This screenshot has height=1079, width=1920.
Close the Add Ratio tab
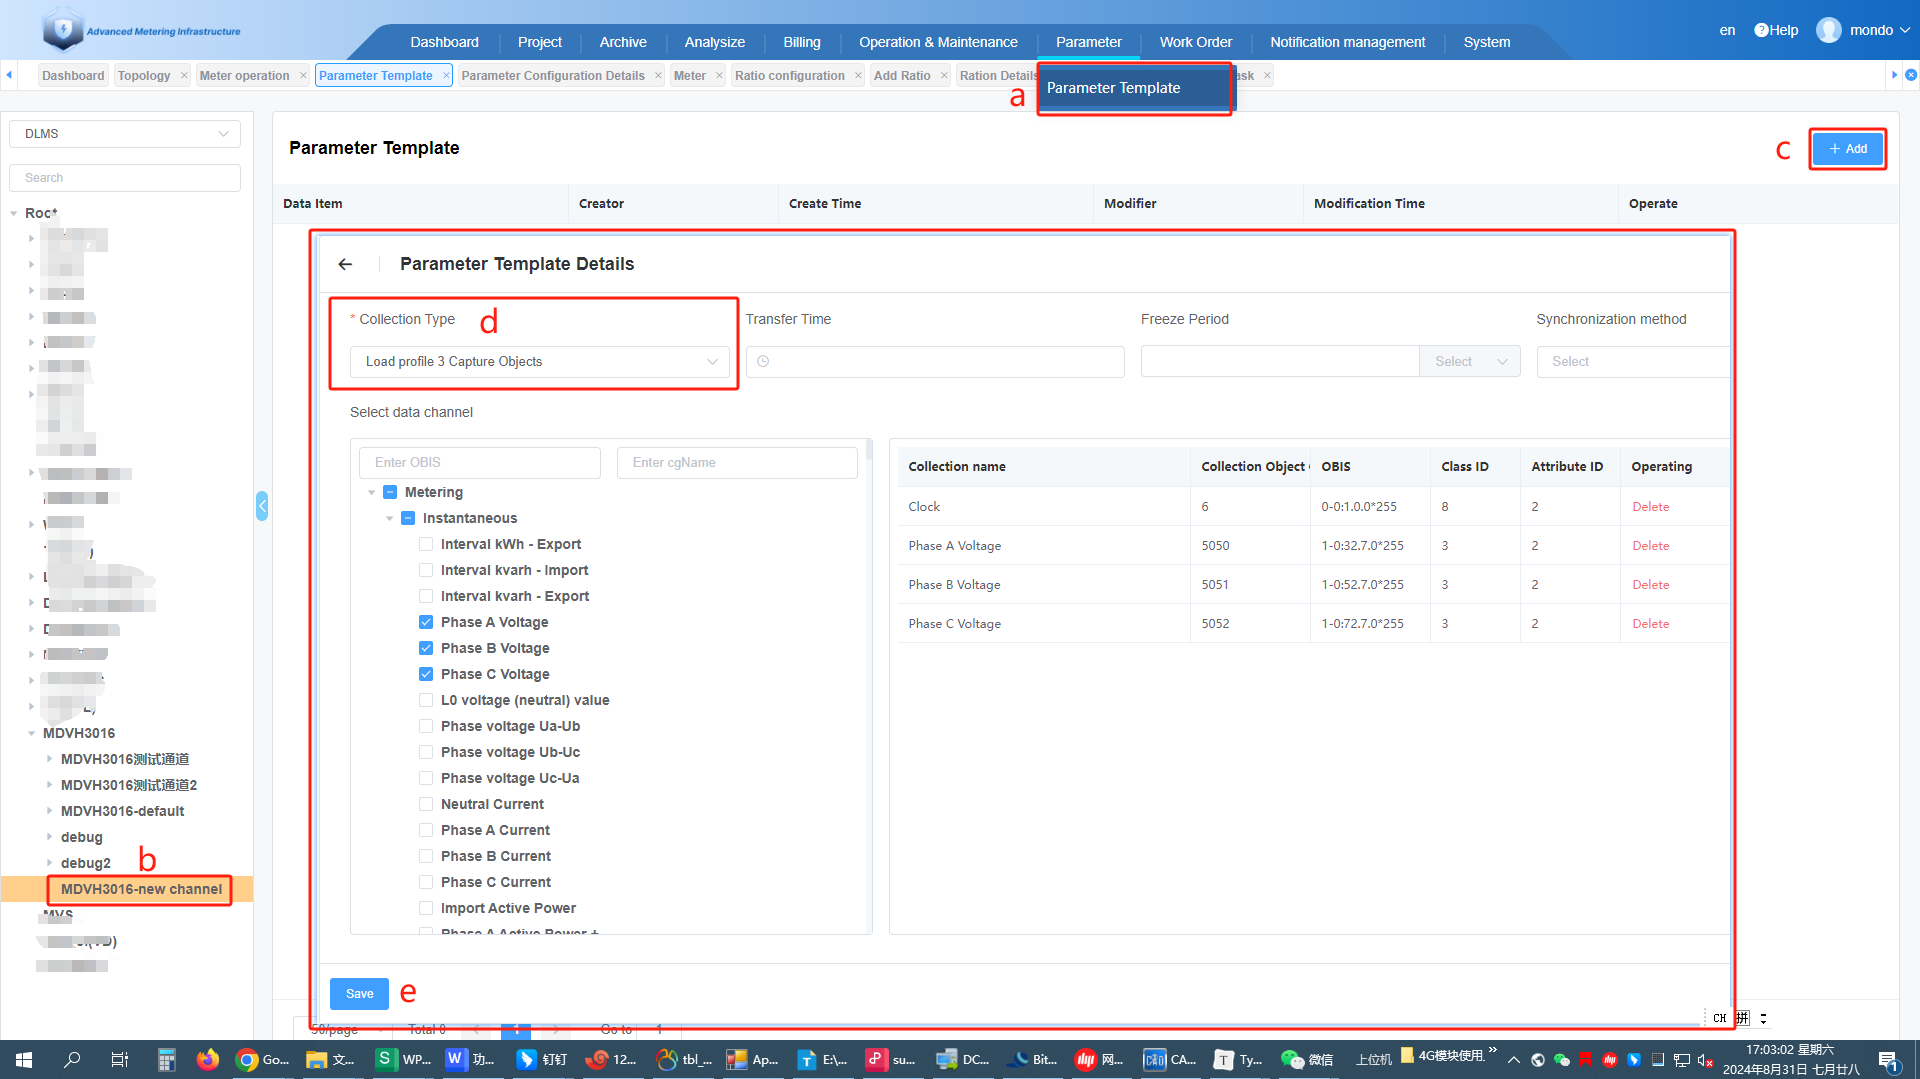tap(944, 75)
